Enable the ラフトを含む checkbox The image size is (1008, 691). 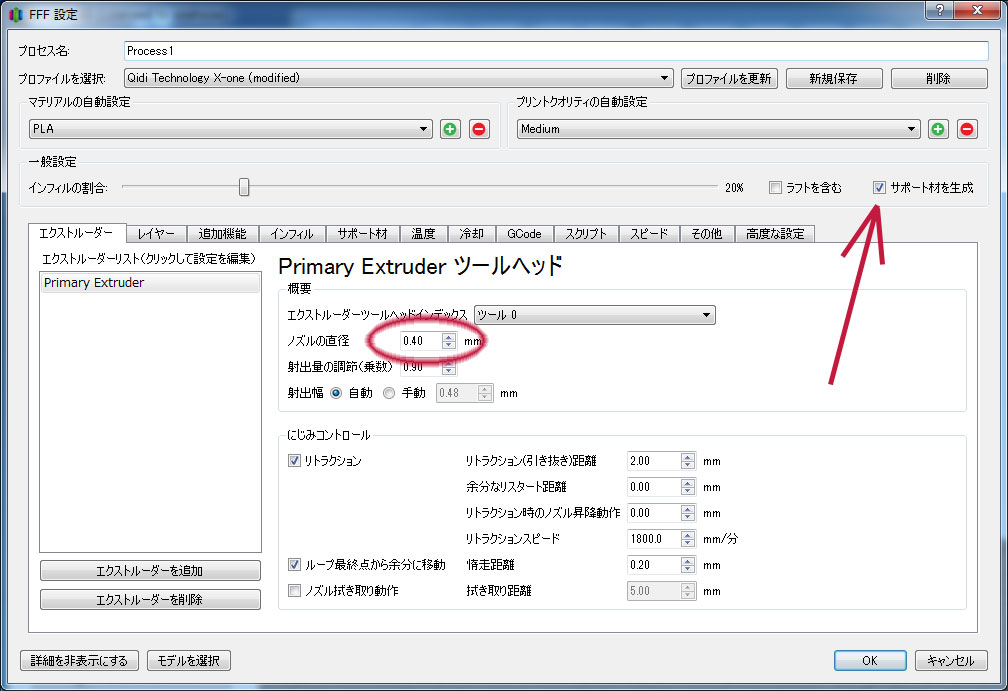tap(775, 187)
